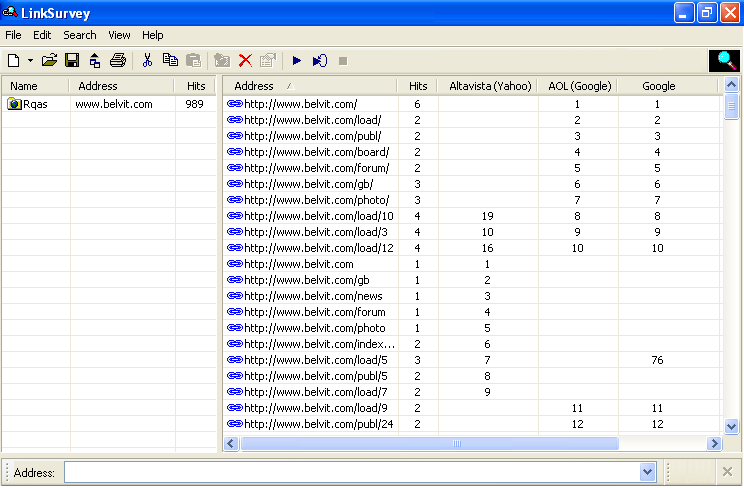Screen dimensions: 744x488
Task: Select the http://www.belvit.com/load/3 row
Action: point(472,232)
